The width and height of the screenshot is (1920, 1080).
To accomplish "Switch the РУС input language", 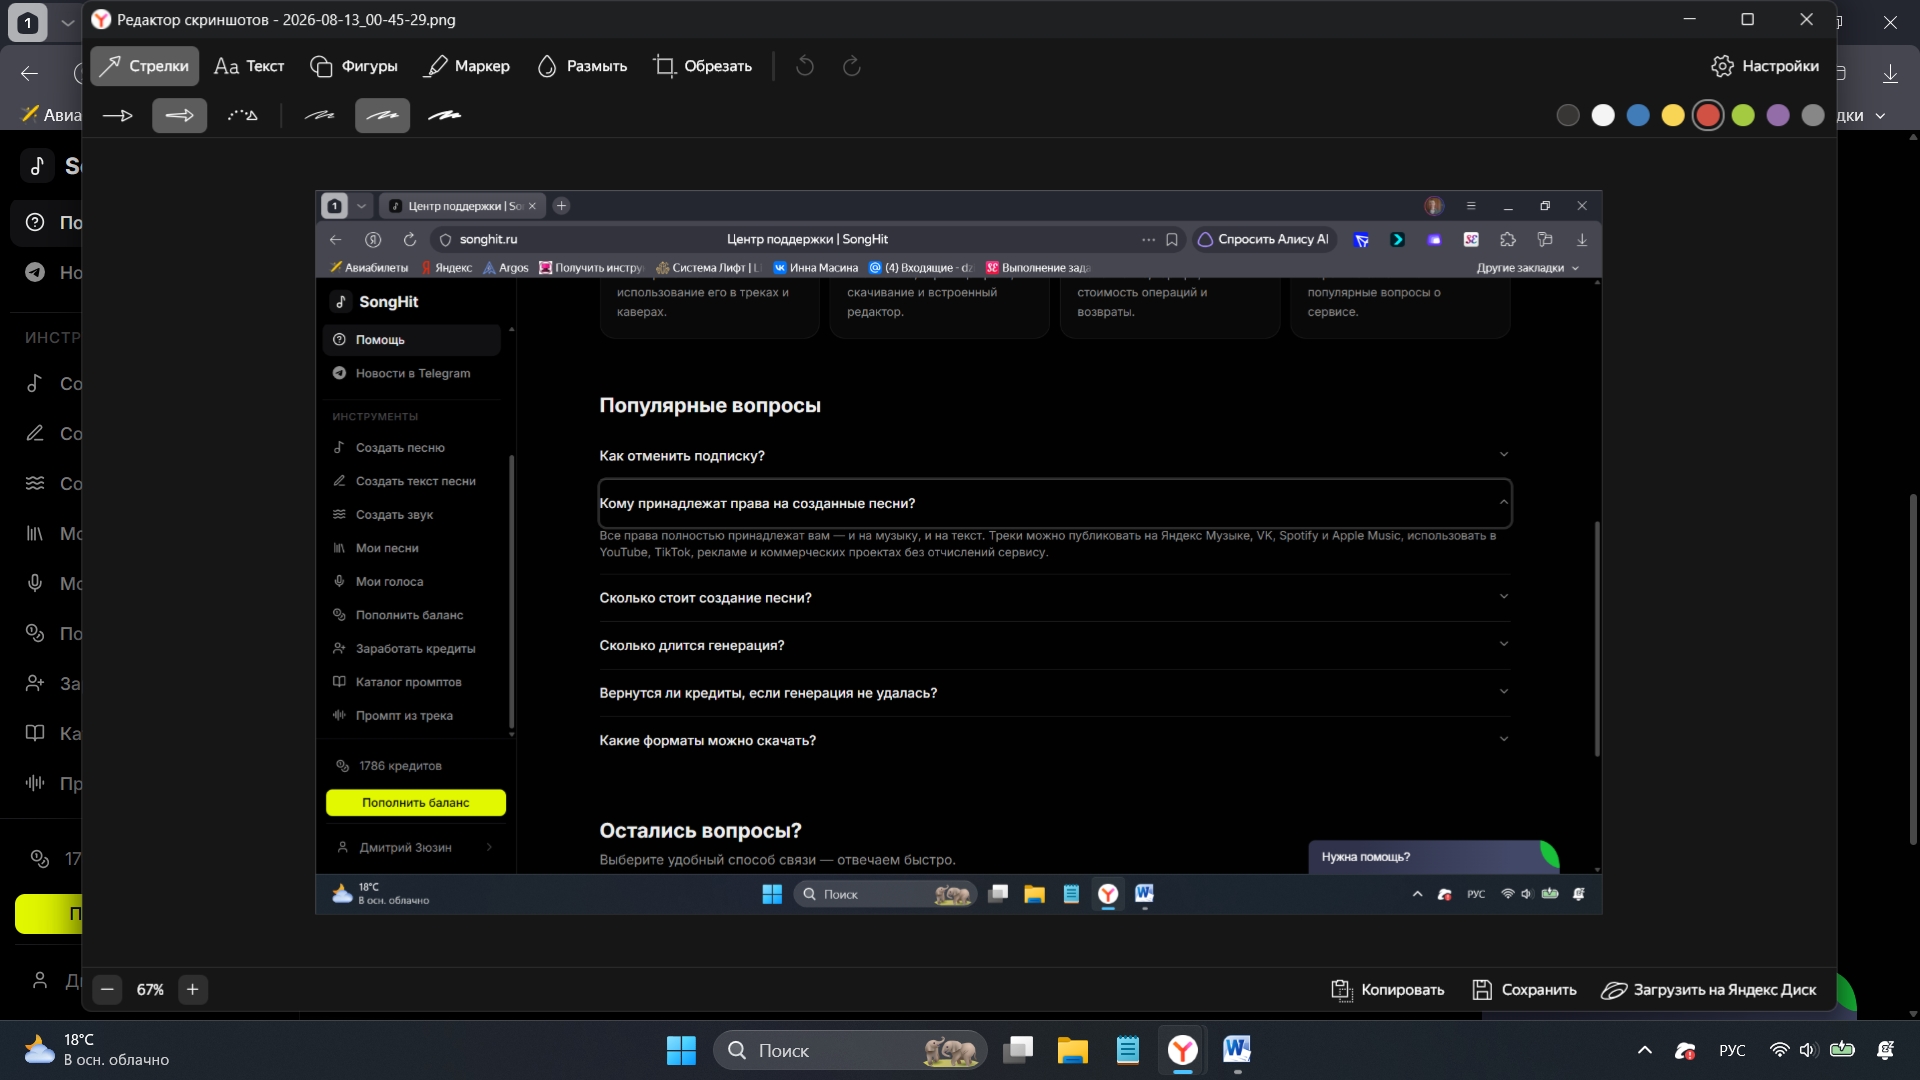I will tap(1732, 1050).
